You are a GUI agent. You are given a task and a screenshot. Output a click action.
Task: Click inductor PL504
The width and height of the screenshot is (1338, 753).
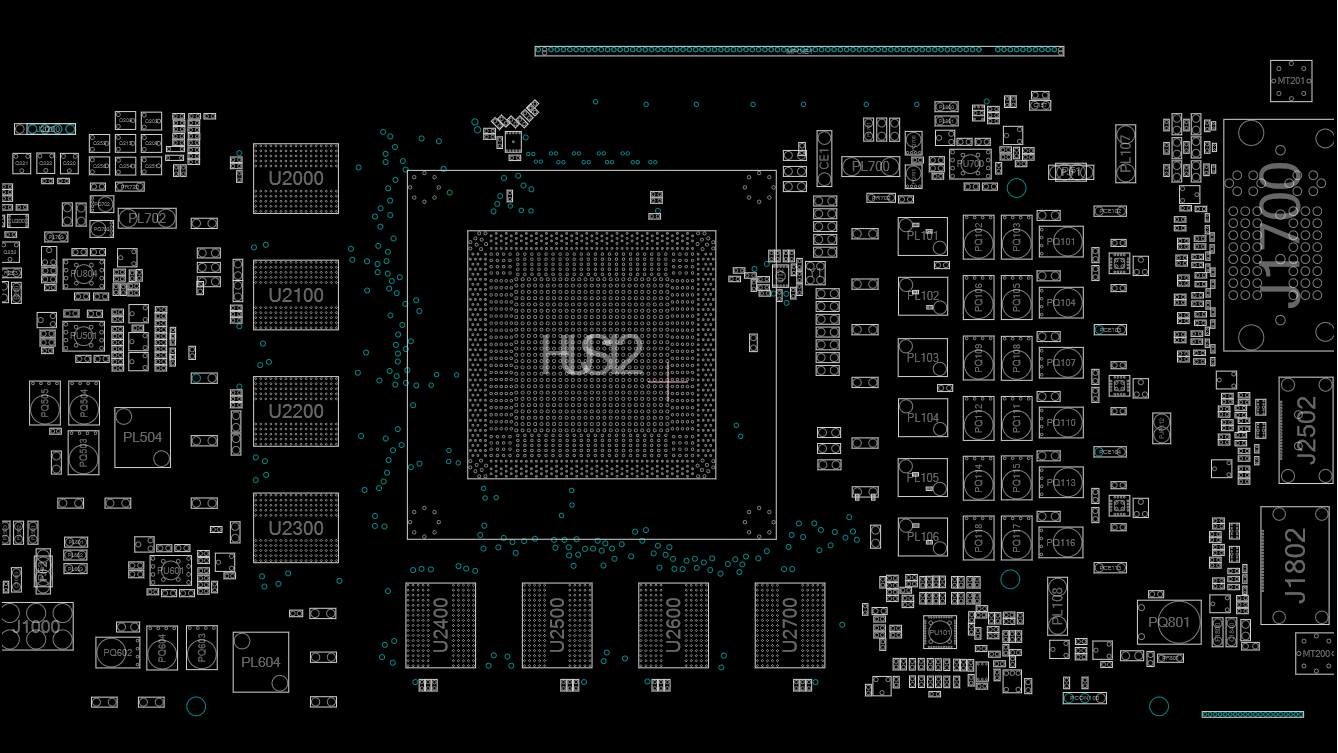142,437
